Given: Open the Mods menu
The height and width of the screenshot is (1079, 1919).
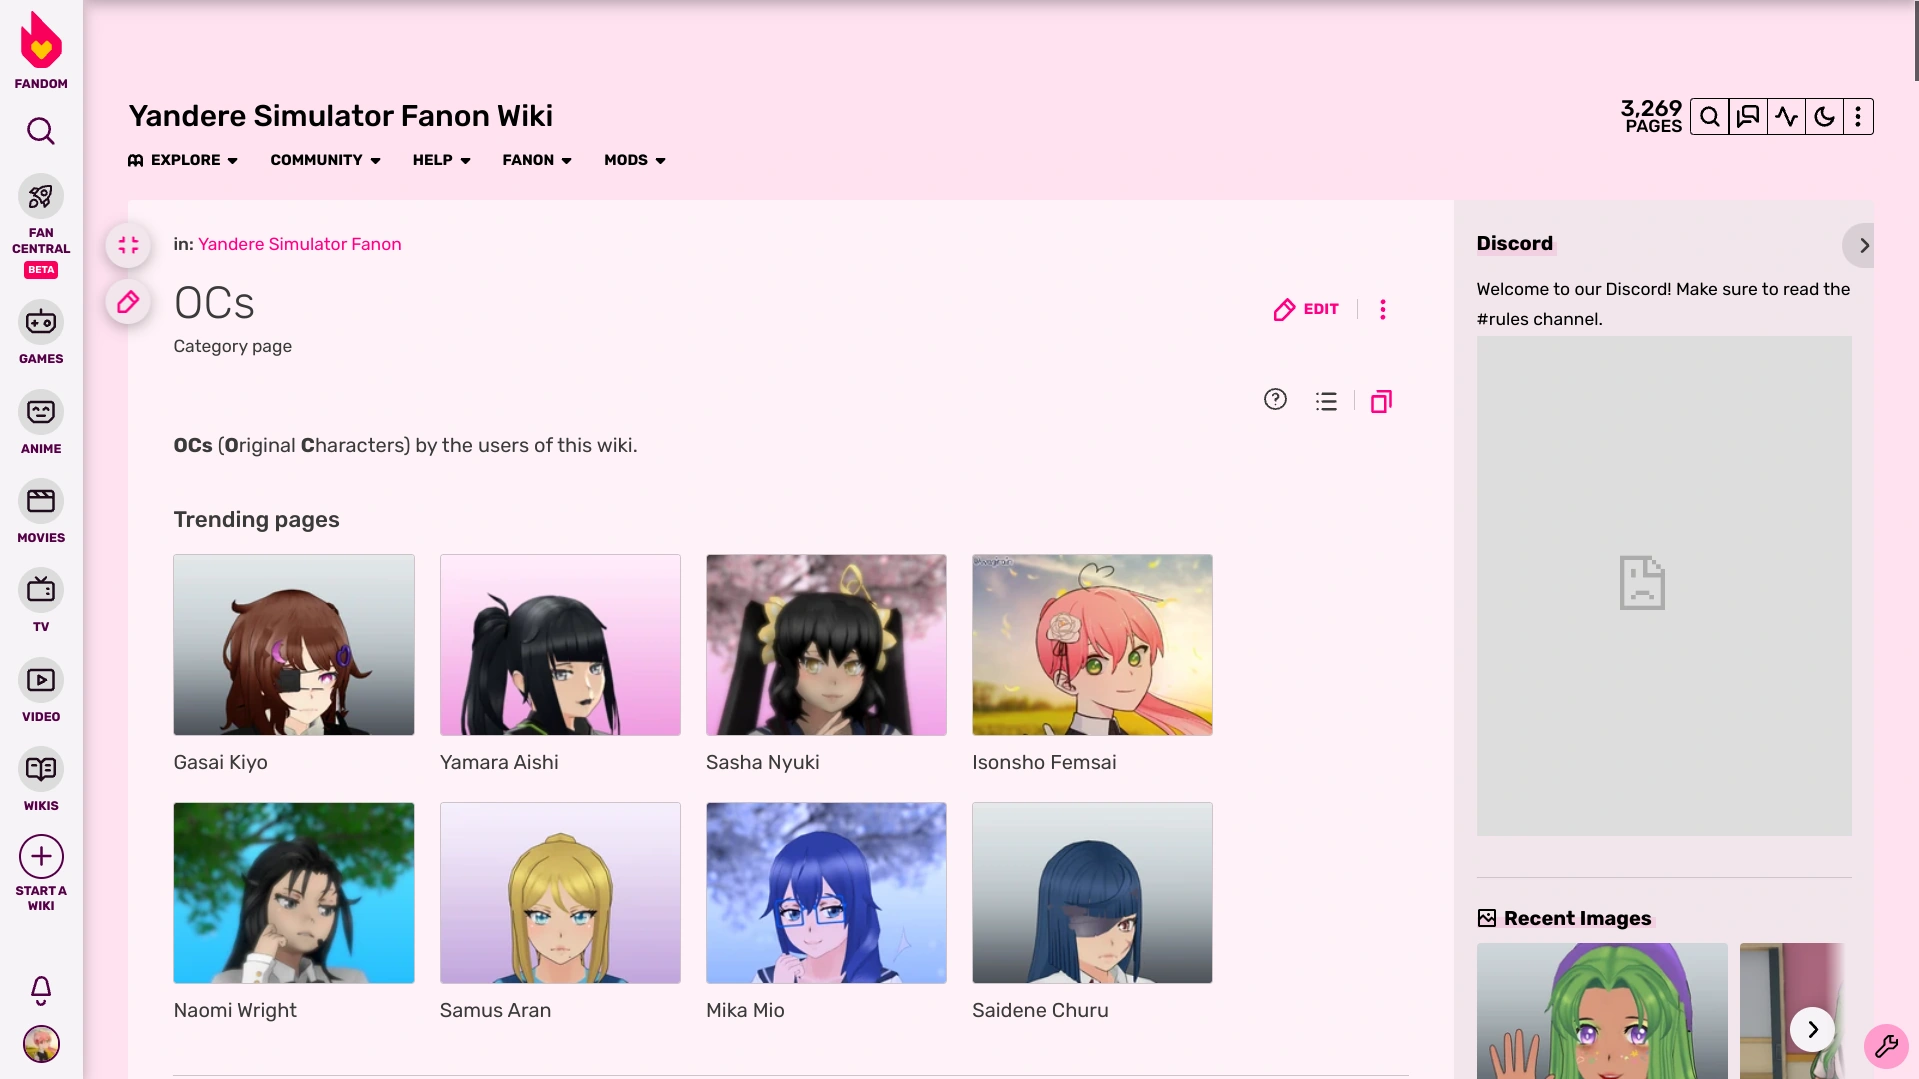Looking at the screenshot, I should (x=633, y=160).
